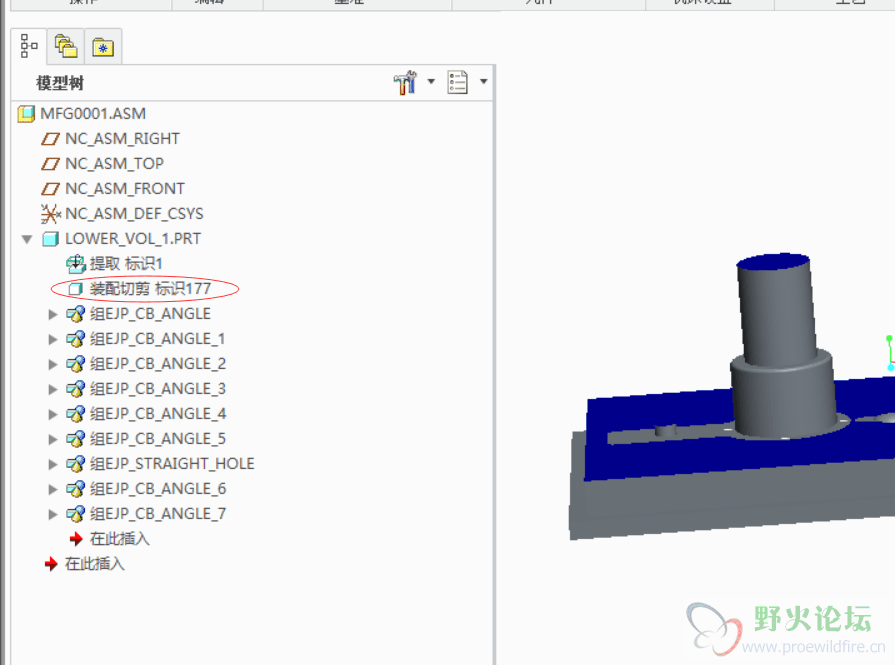
Task: Select 组EJP_CB_ANGLE_7 row text
Action: 158,515
